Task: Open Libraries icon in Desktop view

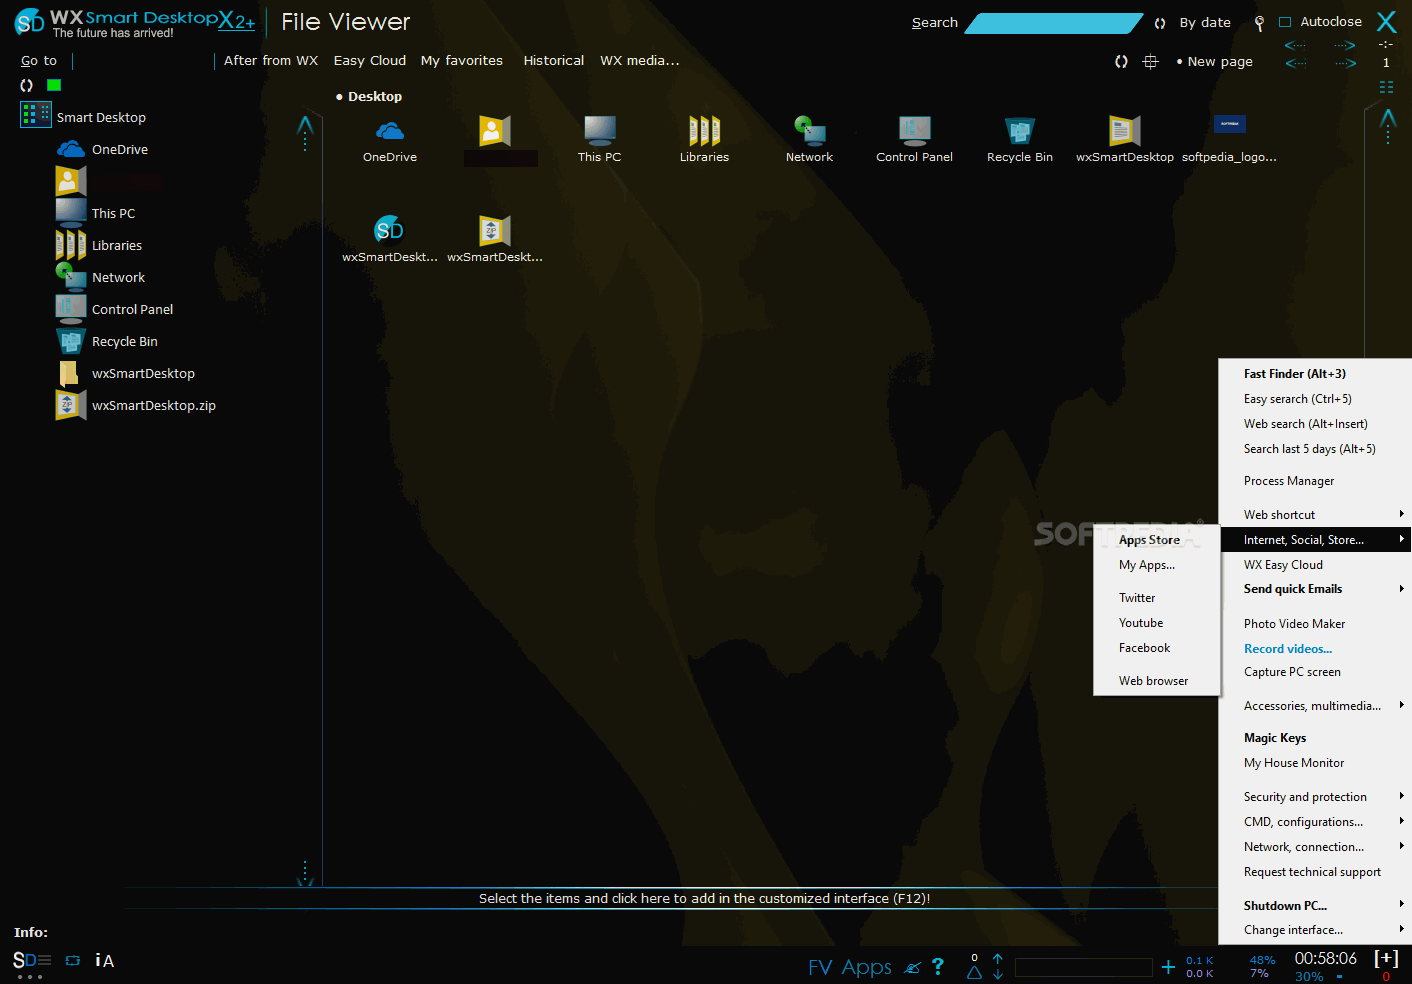Action: click(x=705, y=131)
